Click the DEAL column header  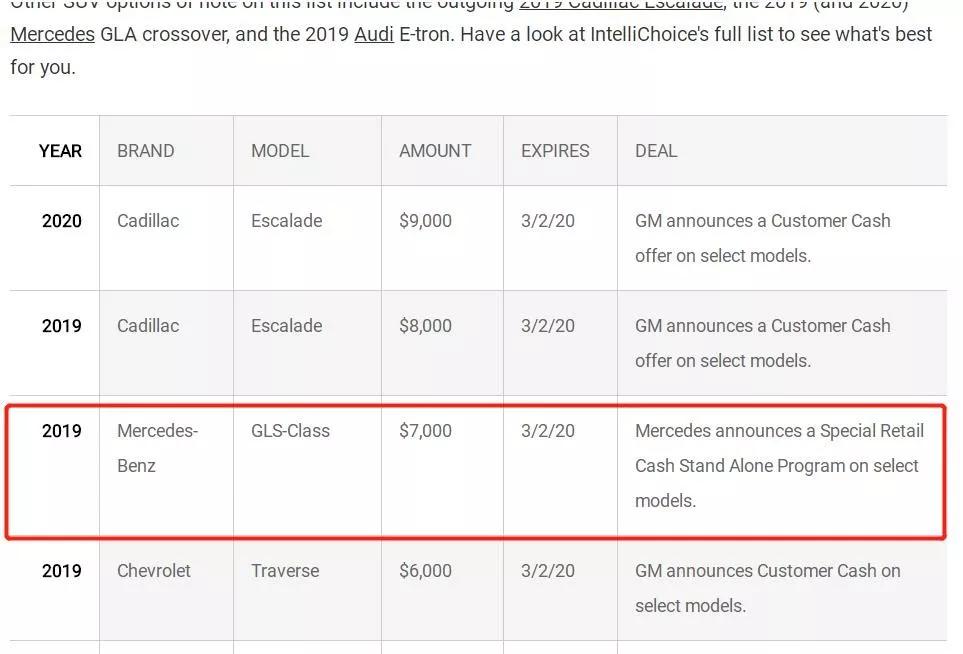656,151
